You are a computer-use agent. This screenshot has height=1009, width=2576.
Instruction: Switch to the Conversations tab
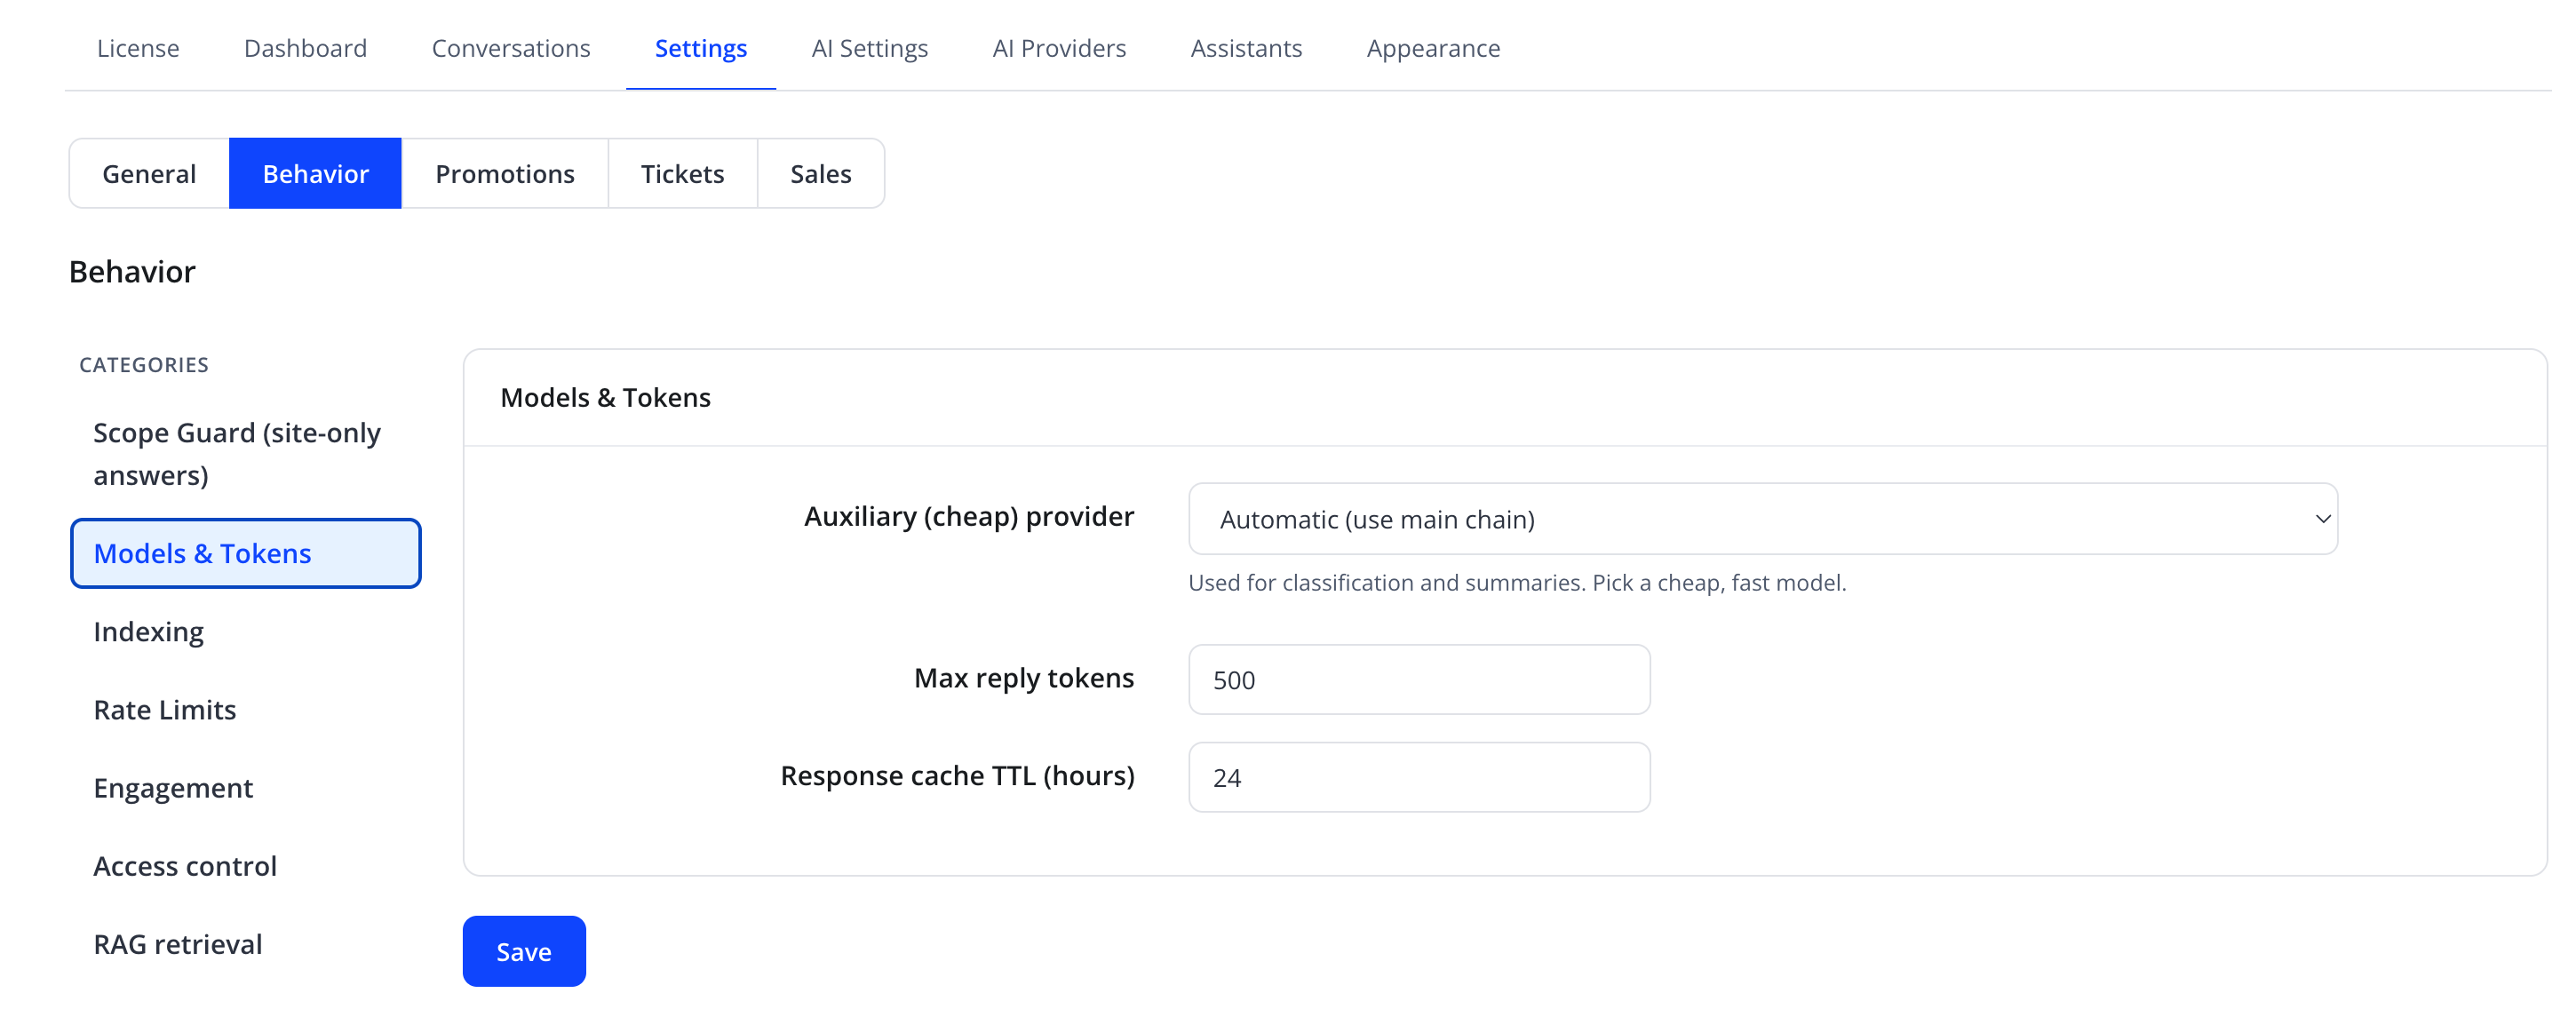(x=510, y=48)
